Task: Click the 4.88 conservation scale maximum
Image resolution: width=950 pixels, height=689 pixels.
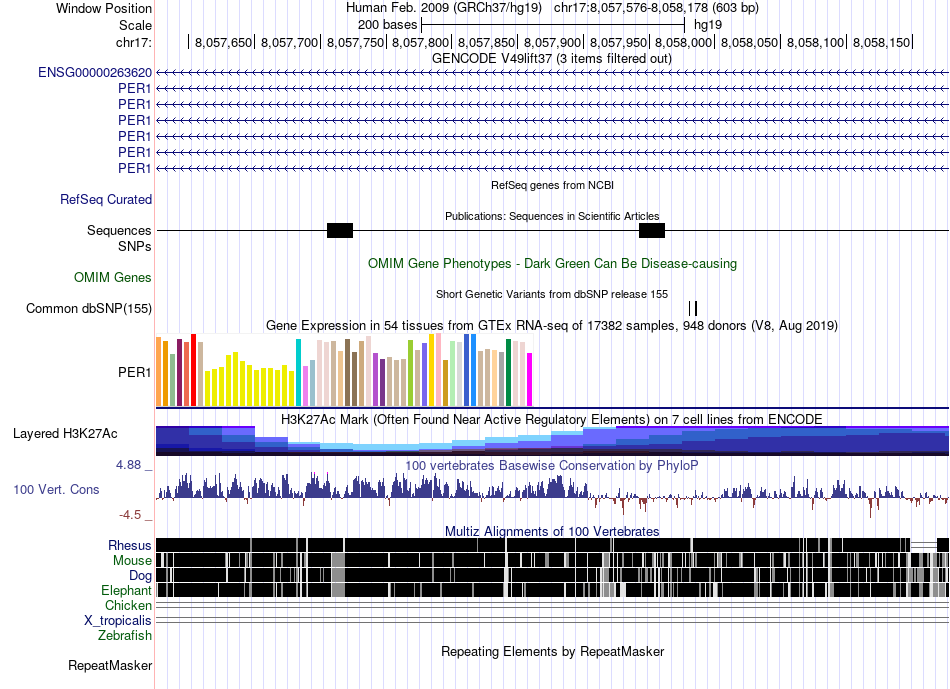Action: 128,465
